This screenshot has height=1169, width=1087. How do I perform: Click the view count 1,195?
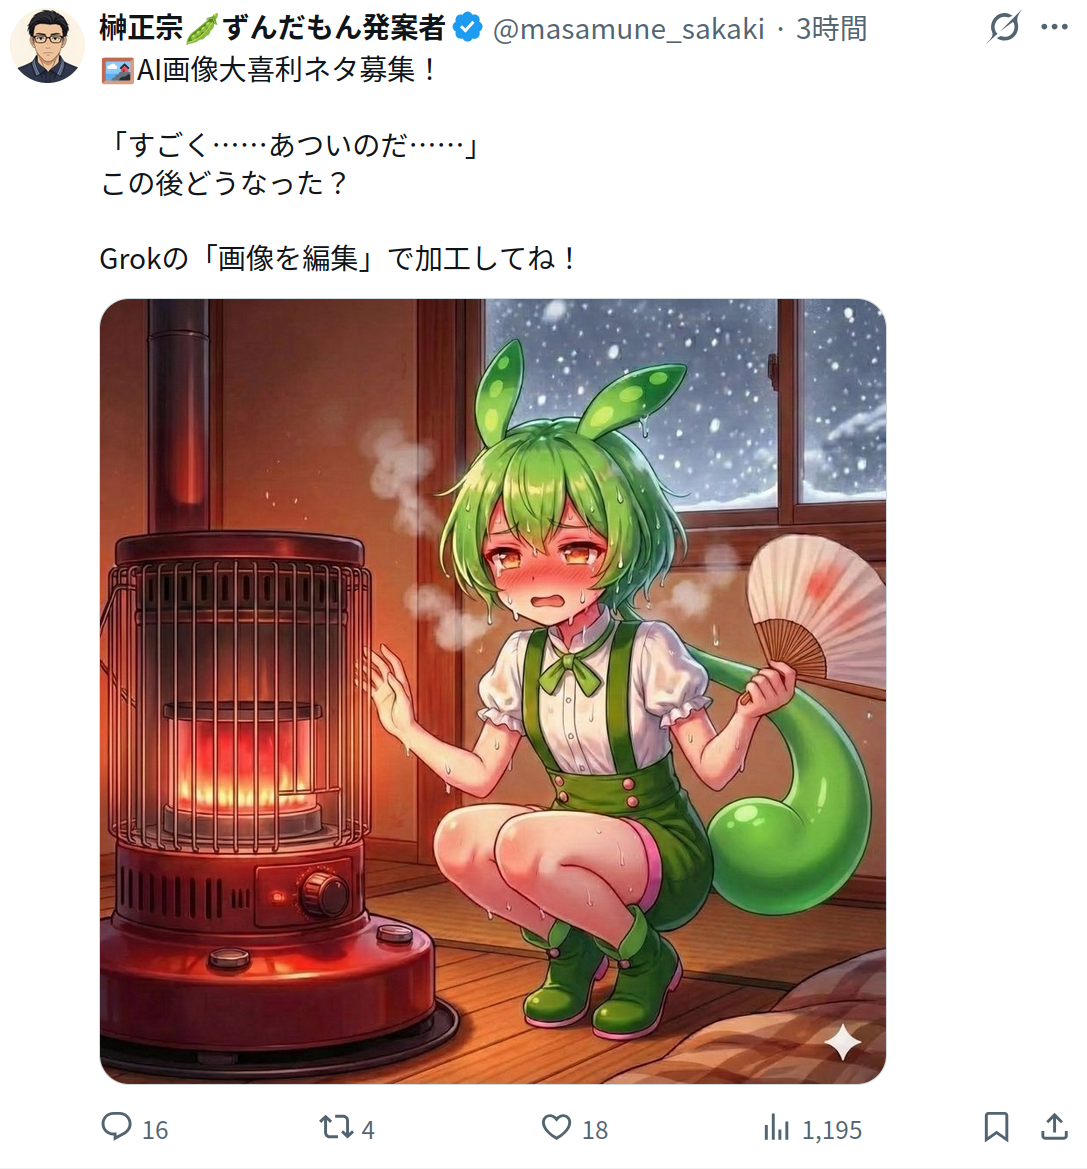(832, 1130)
